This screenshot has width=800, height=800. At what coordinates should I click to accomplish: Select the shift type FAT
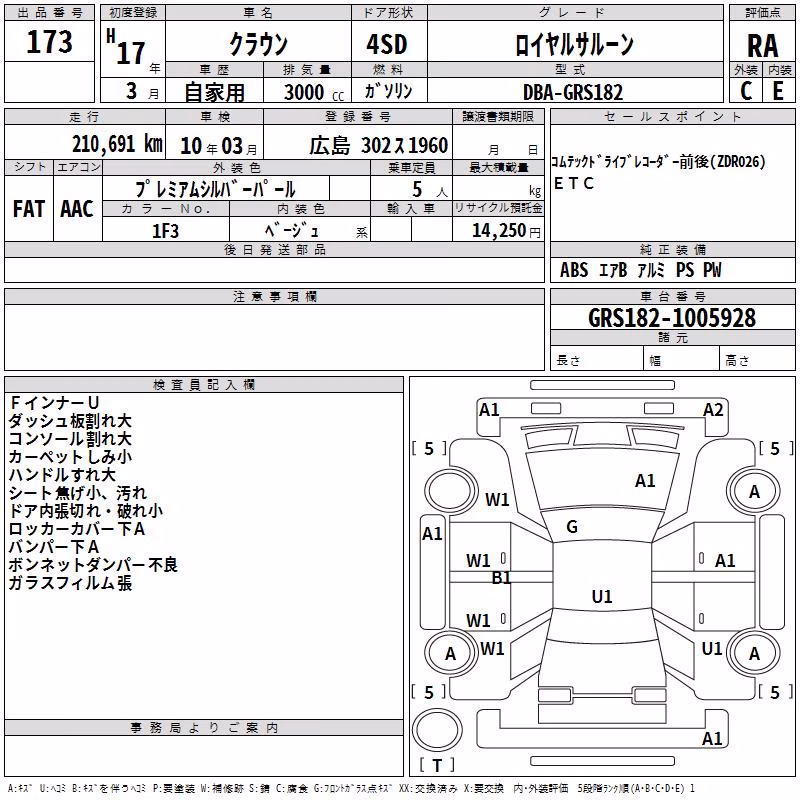29,209
